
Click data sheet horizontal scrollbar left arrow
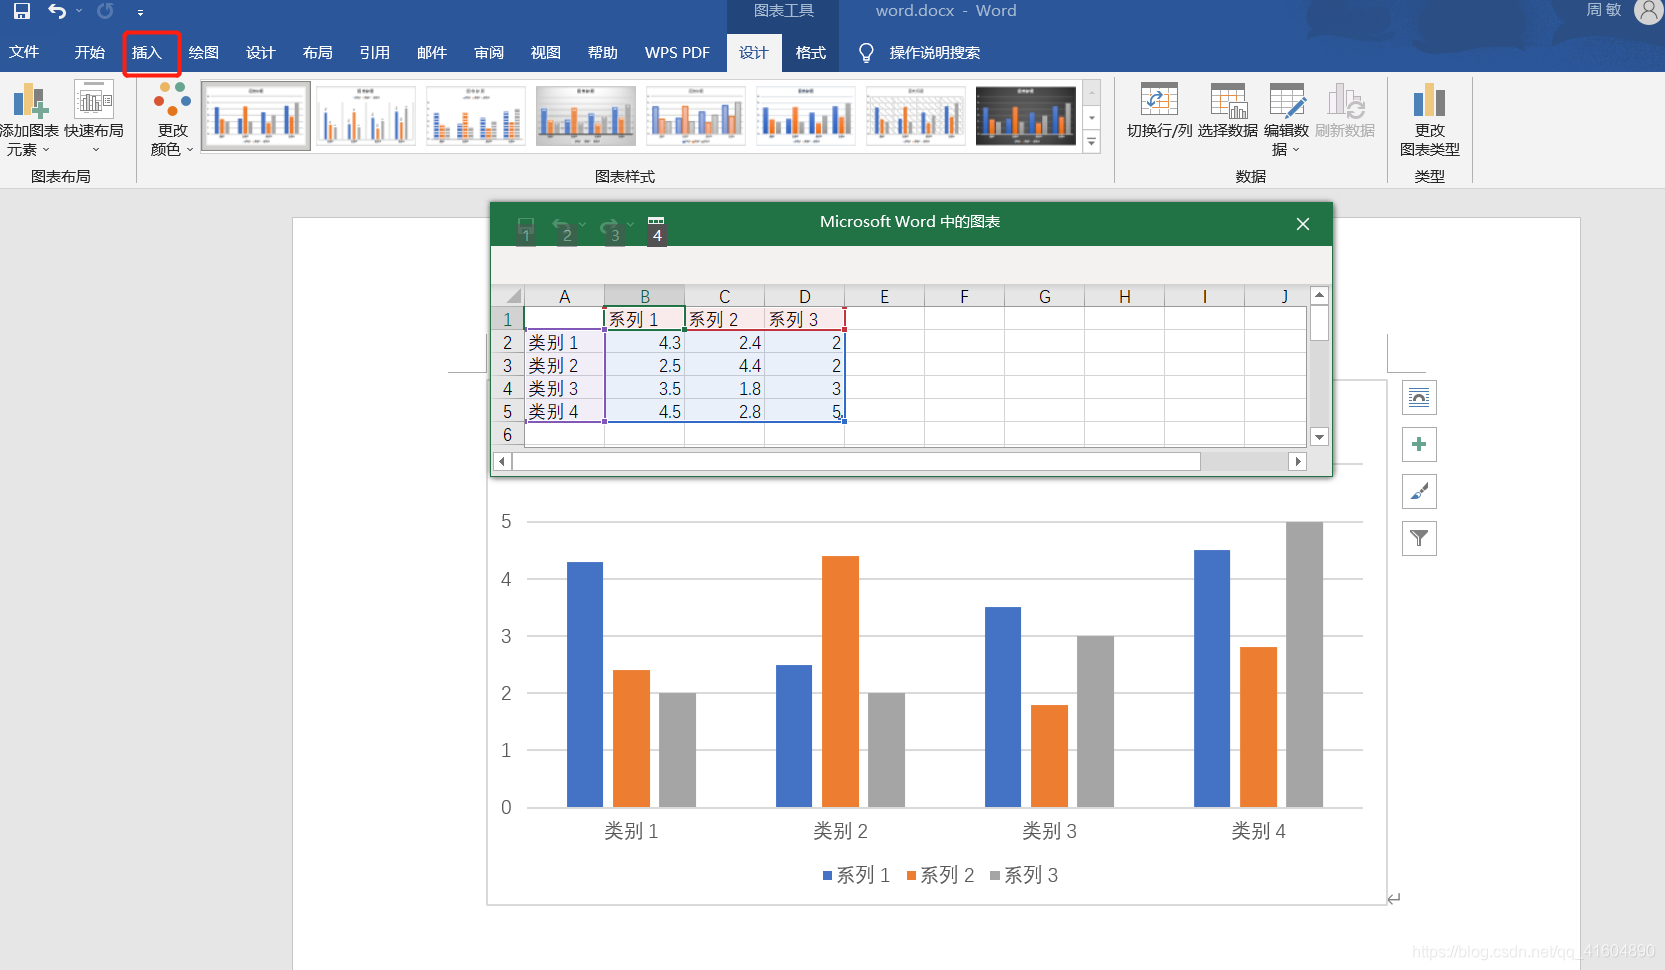click(x=503, y=461)
